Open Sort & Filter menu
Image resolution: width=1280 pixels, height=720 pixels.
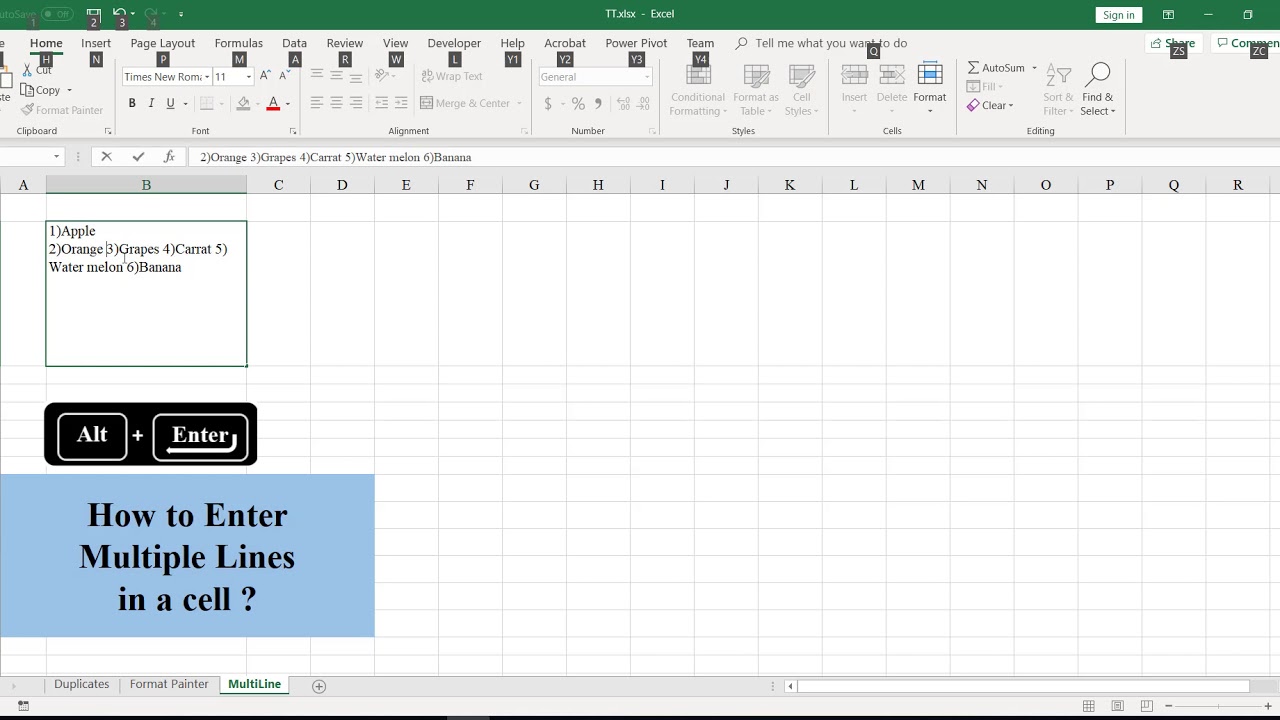coord(1058,90)
